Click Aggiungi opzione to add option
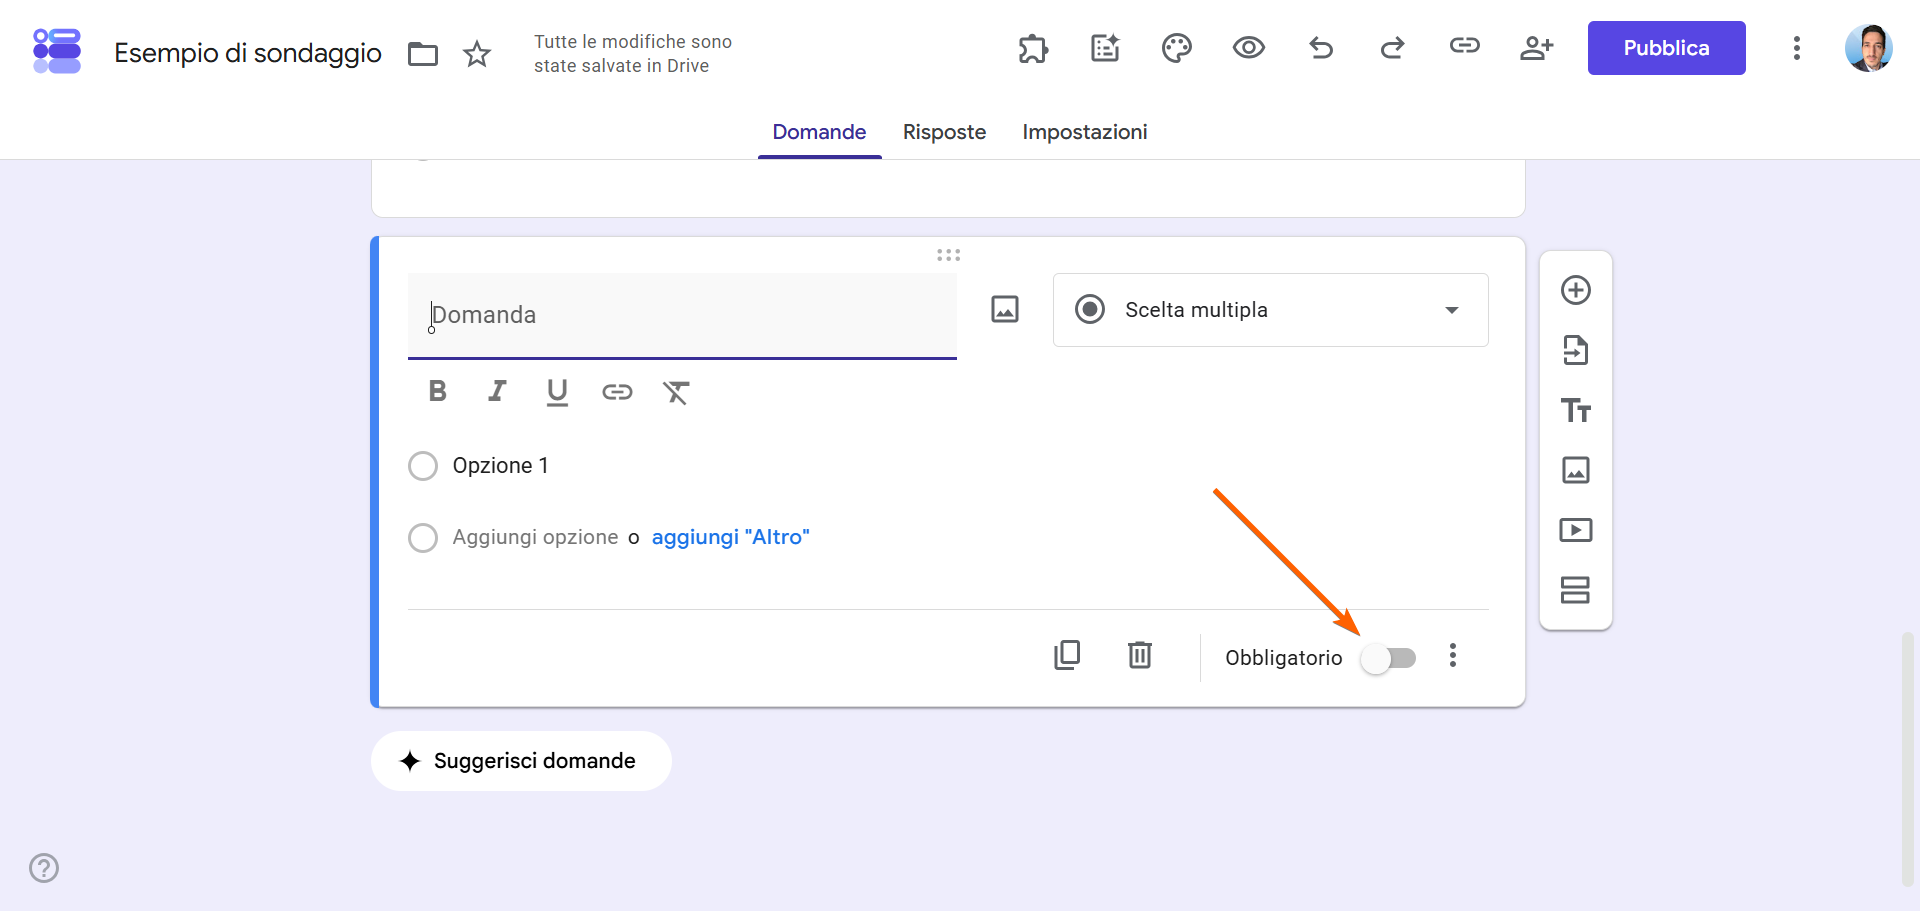 [535, 538]
